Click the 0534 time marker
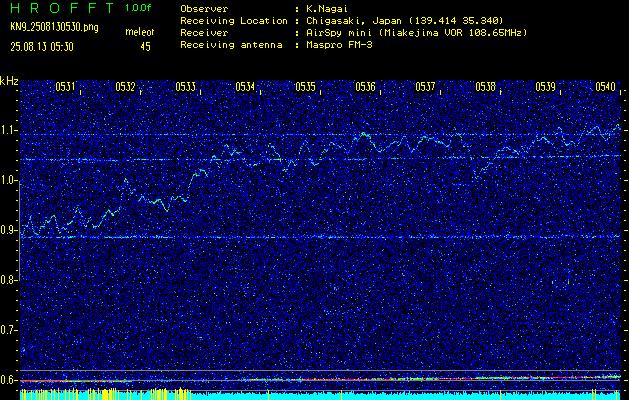The height and width of the screenshot is (400, 629). tap(245, 87)
